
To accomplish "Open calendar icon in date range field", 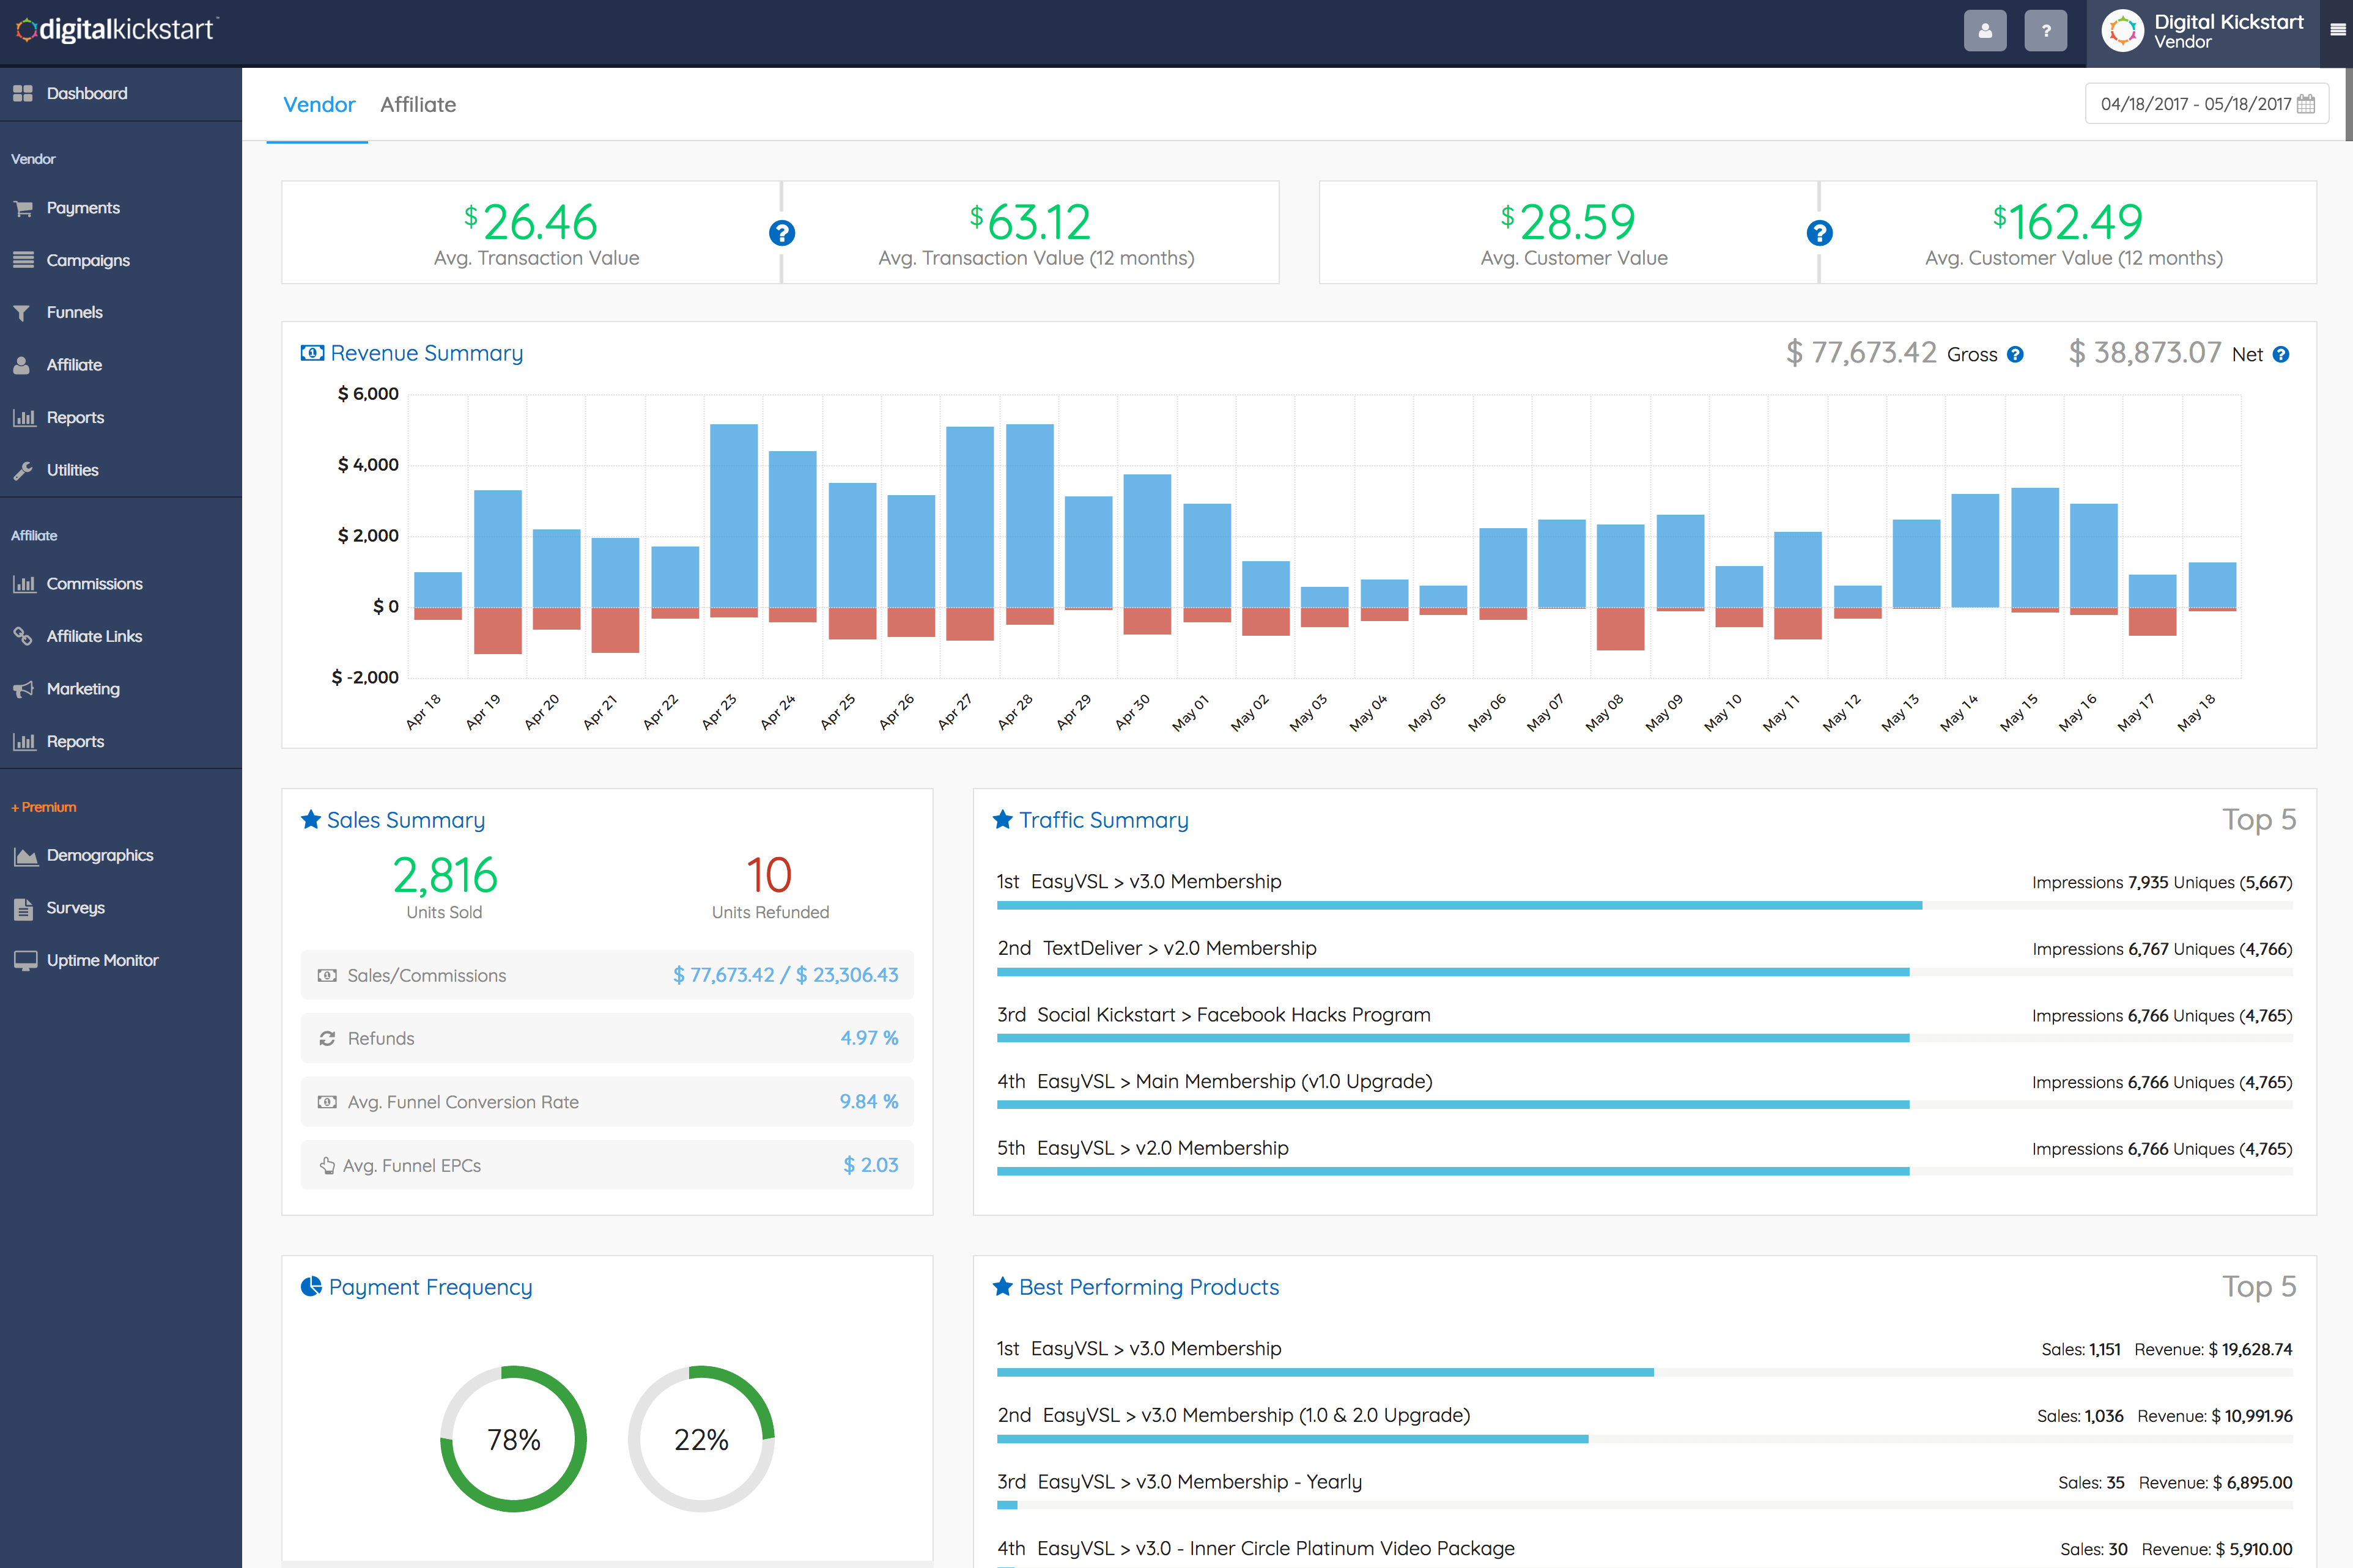I will click(2306, 104).
